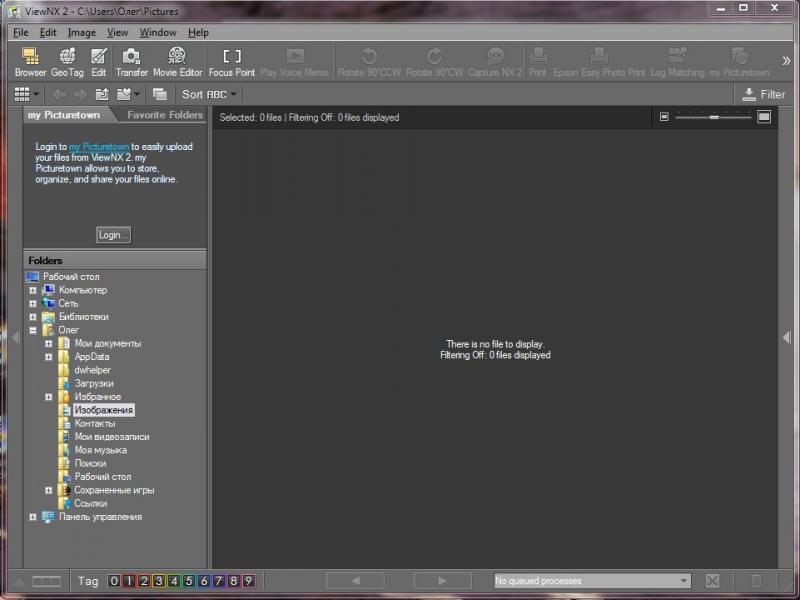Expand the Мои документы folder
This screenshot has width=800, height=600.
(x=49, y=343)
